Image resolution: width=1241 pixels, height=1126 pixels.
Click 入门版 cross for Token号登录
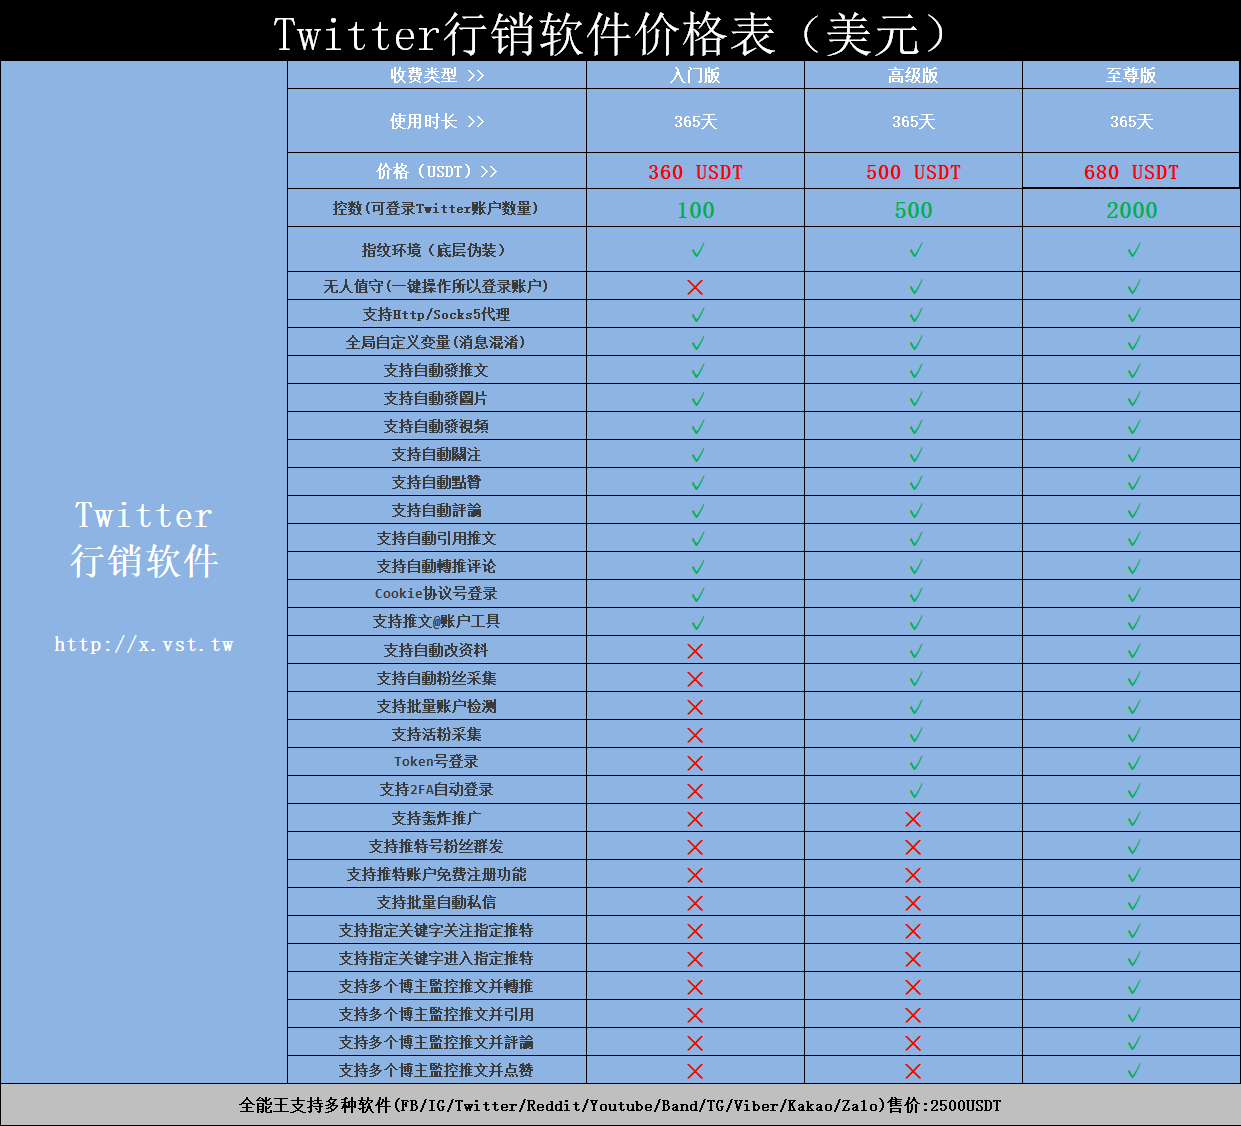point(695,763)
